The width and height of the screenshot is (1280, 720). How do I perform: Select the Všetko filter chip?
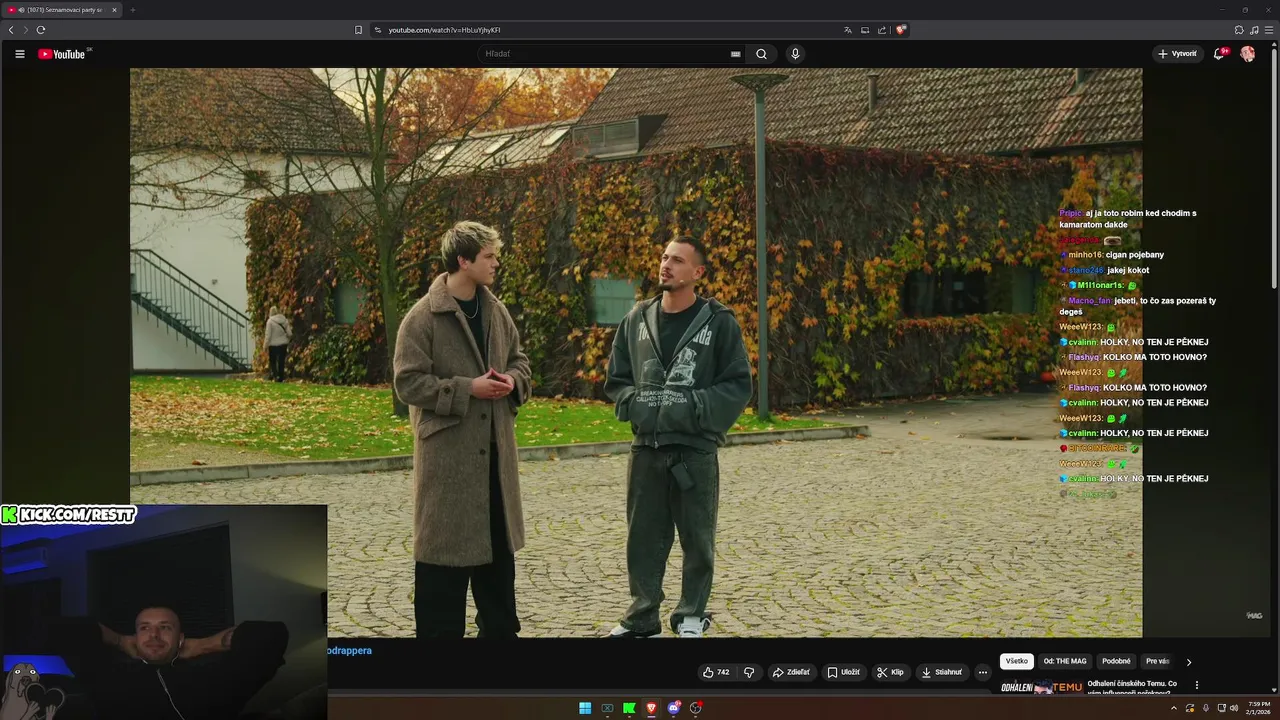click(x=1017, y=661)
